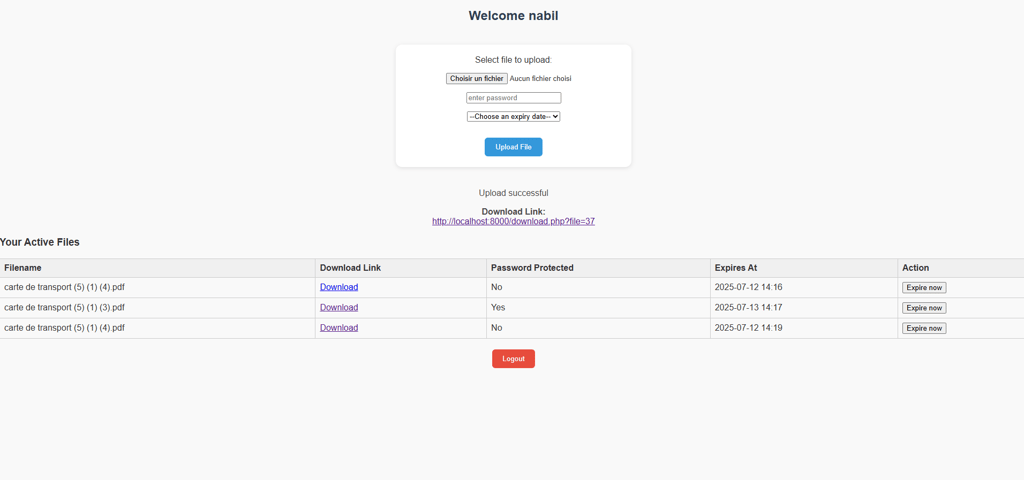This screenshot has height=480, width=1024.
Task: Select the Password Protected column header
Action: point(532,268)
